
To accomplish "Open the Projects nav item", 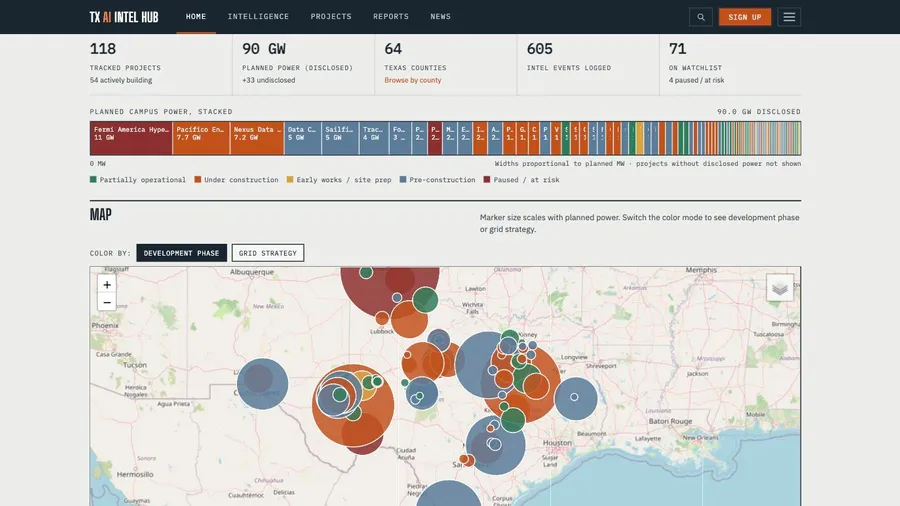I will pyautogui.click(x=331, y=17).
